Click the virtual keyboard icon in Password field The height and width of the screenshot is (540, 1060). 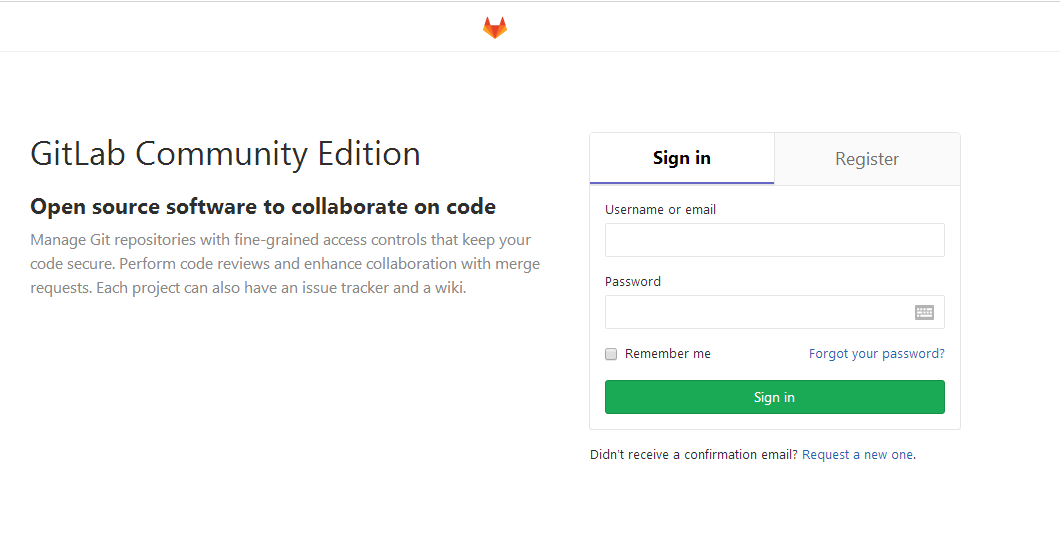coord(924,312)
